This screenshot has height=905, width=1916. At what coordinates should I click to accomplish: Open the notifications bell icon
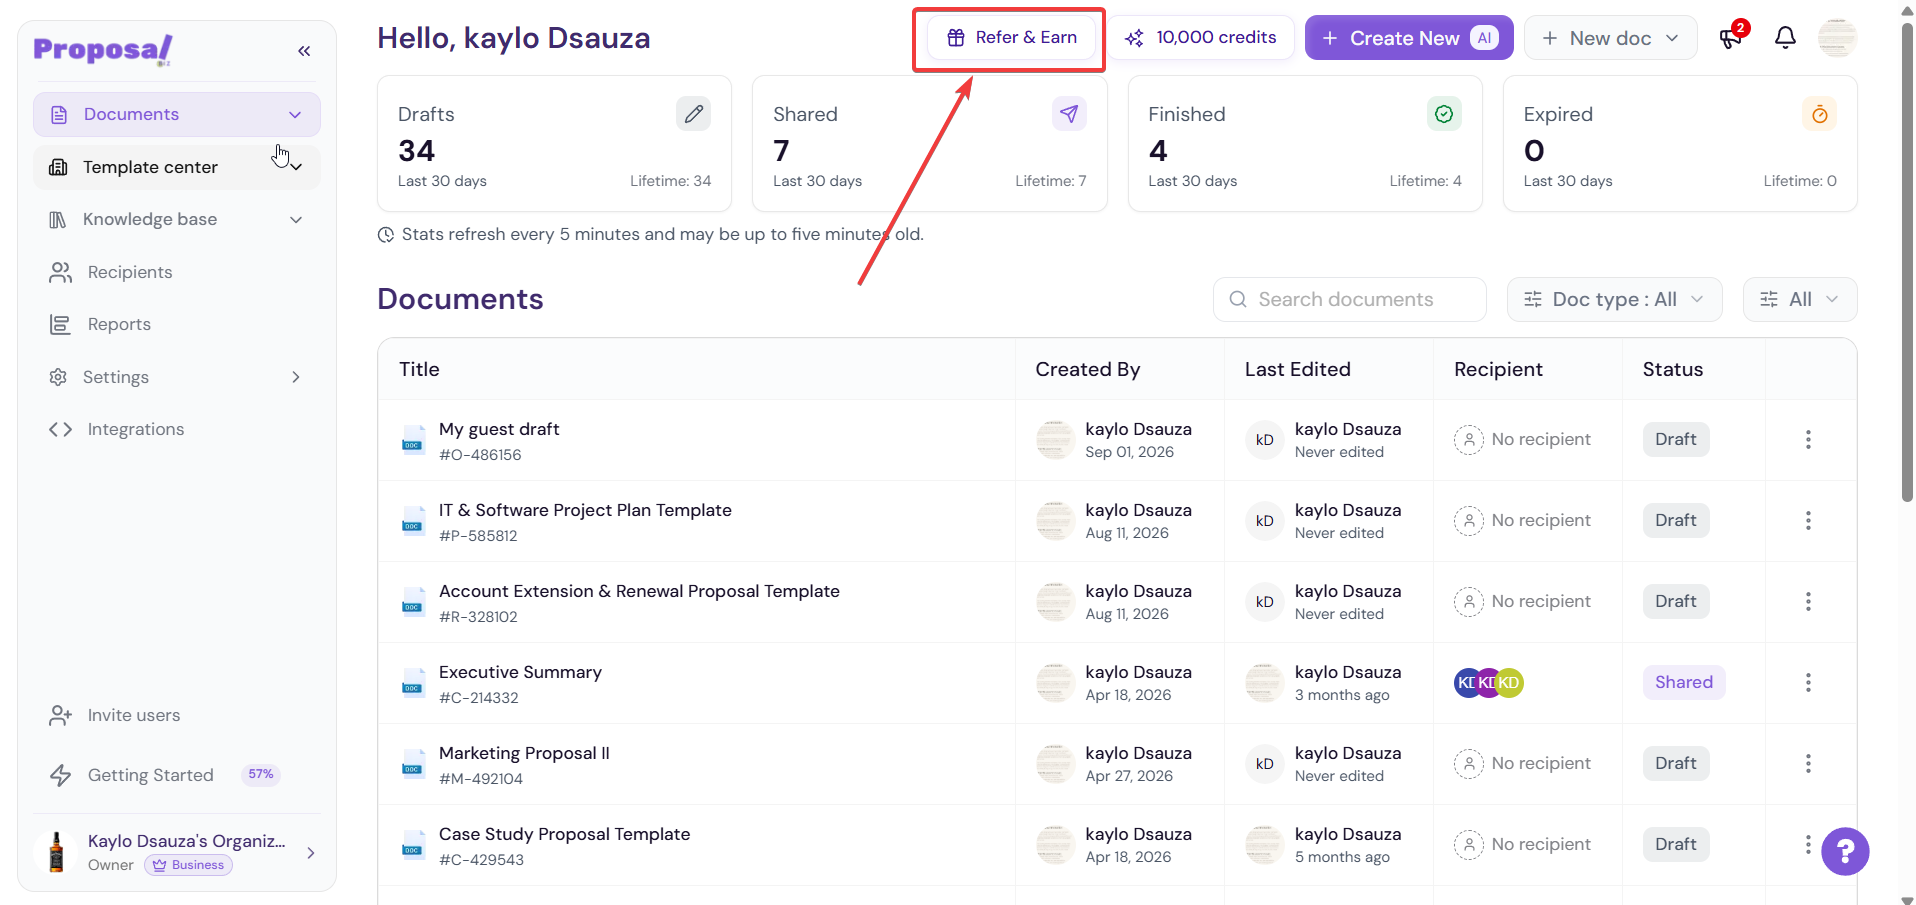tap(1785, 38)
